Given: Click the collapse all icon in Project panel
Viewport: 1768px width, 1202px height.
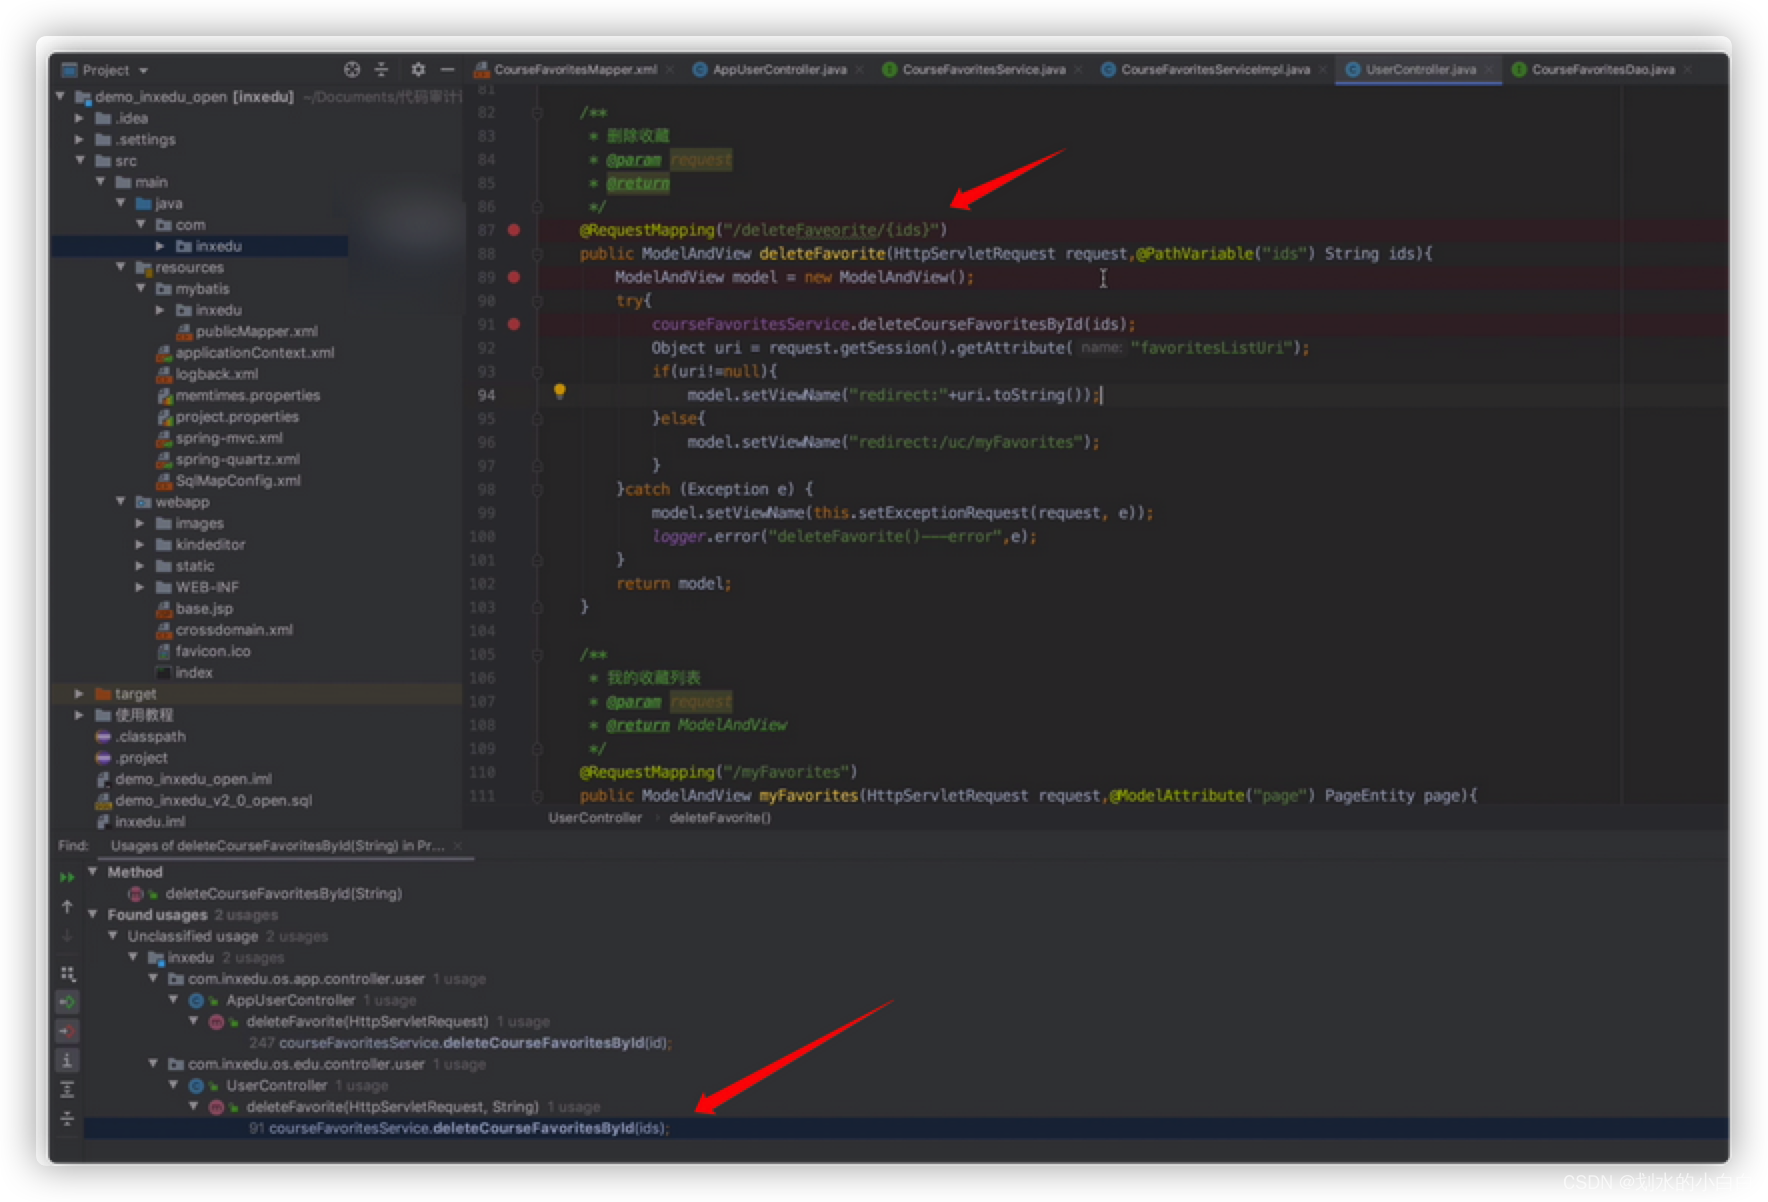Looking at the screenshot, I should 381,69.
